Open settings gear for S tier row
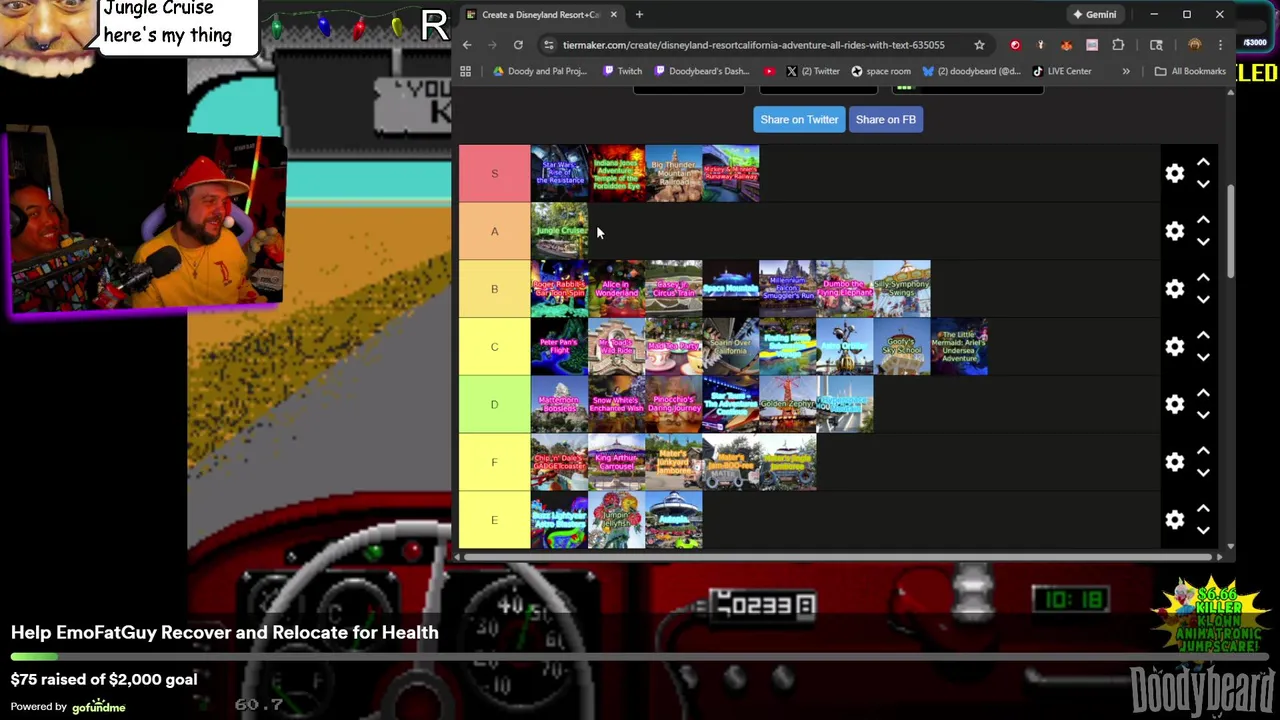 click(1175, 174)
